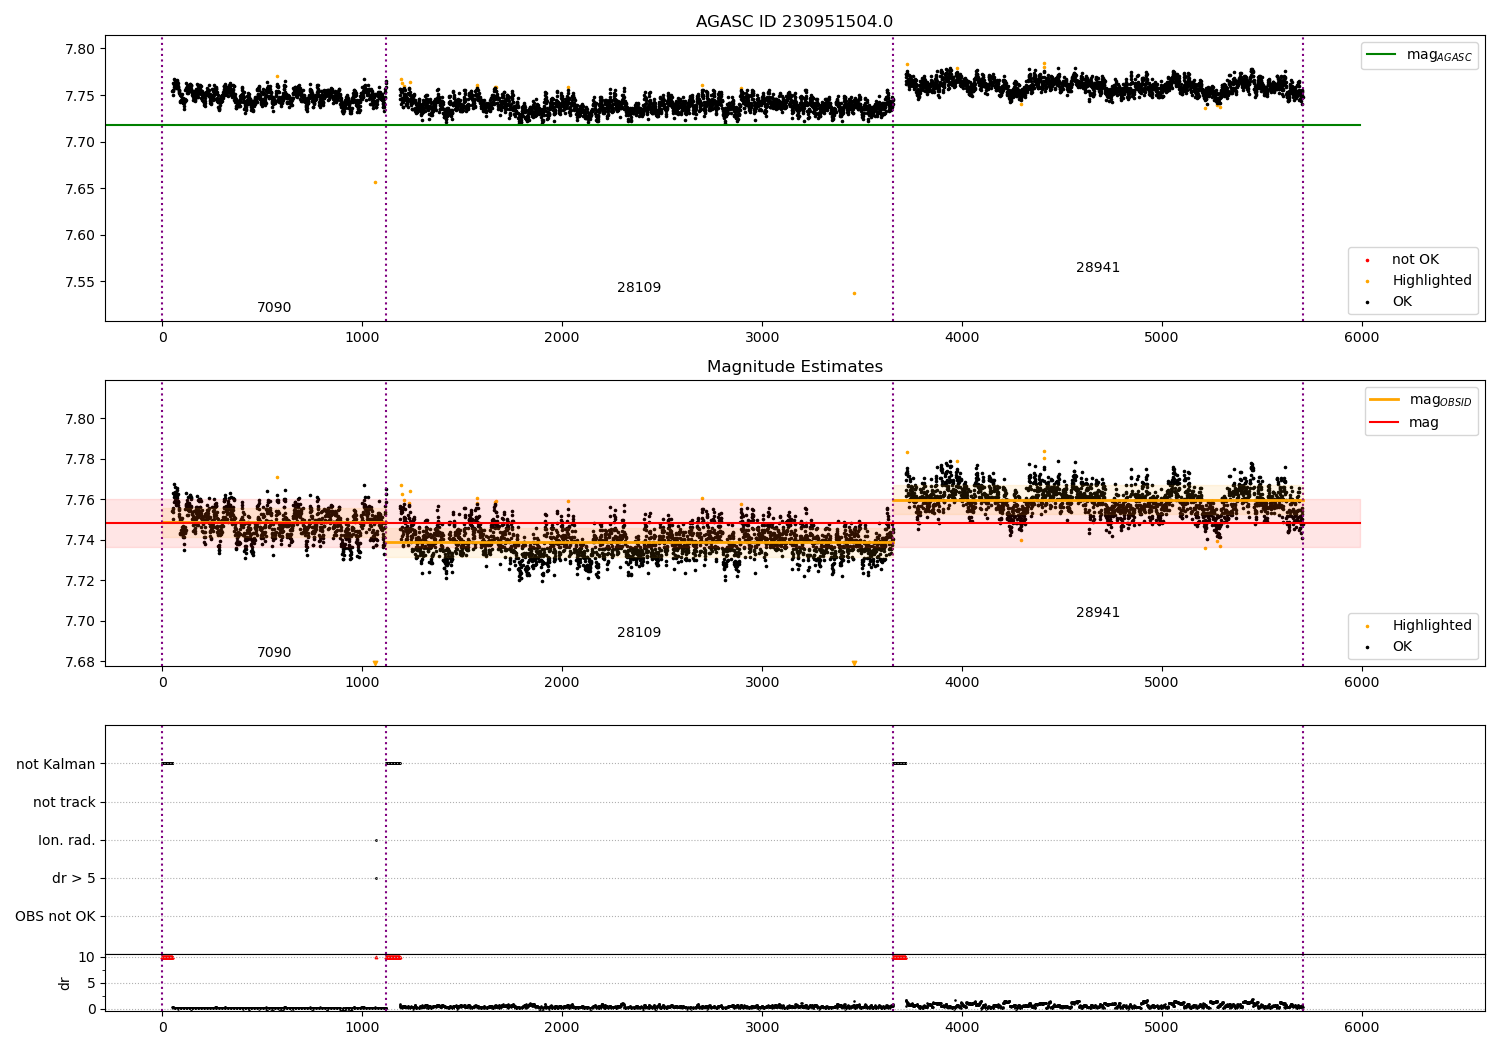Click the '28109' label in middle plot
Screen dimensions: 1500x1050
pyautogui.click(x=639, y=633)
